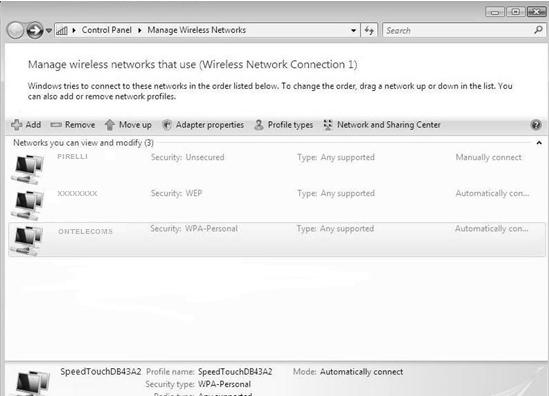The height and width of the screenshot is (396, 549).
Task: Open Profile types from toolbar
Action: [x=290, y=125]
